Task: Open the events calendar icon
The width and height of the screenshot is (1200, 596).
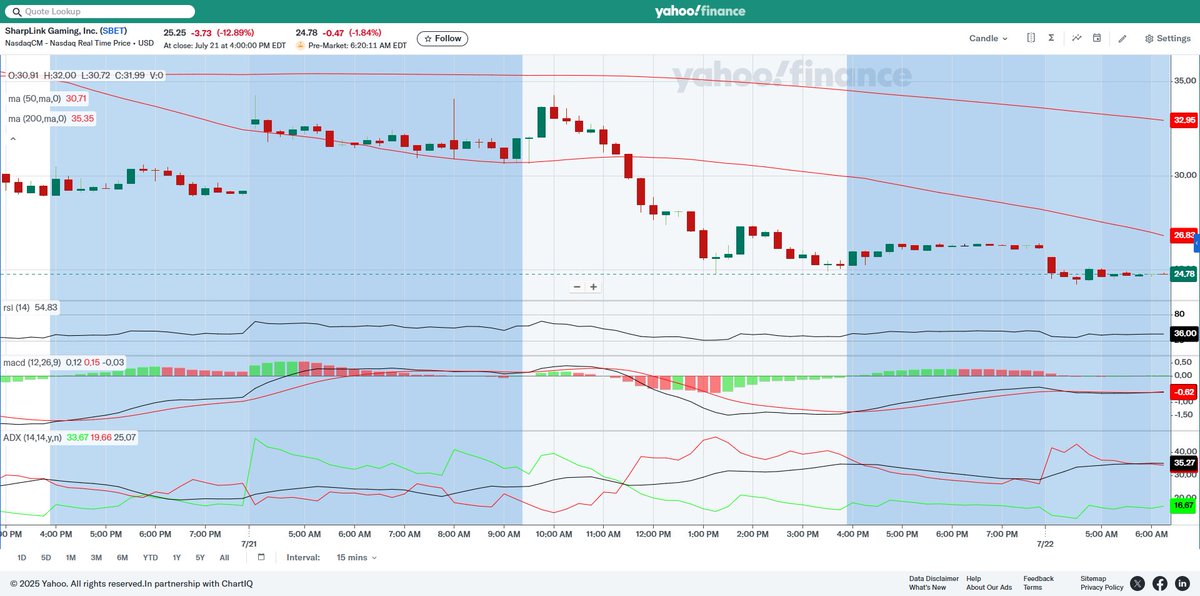Action: tap(1097, 39)
